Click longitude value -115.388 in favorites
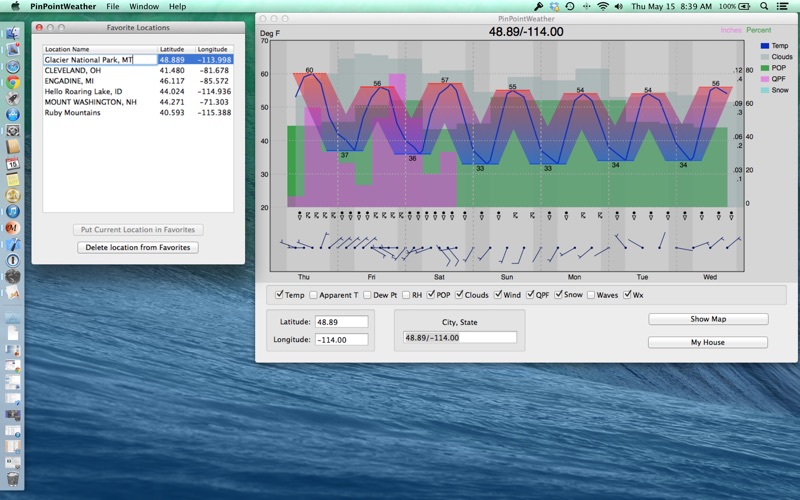This screenshot has height=500, width=800. pyautogui.click(x=214, y=113)
